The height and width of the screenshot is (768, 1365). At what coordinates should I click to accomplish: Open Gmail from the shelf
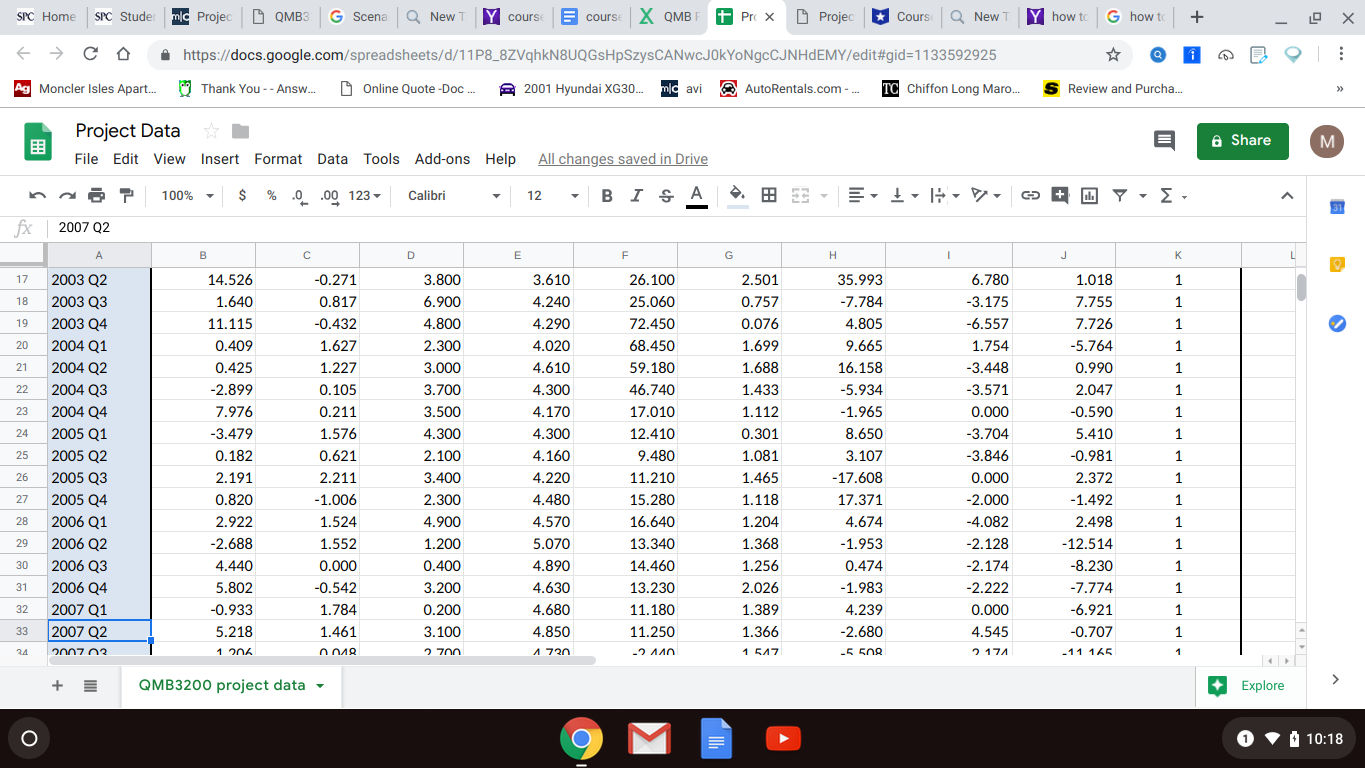(648, 739)
